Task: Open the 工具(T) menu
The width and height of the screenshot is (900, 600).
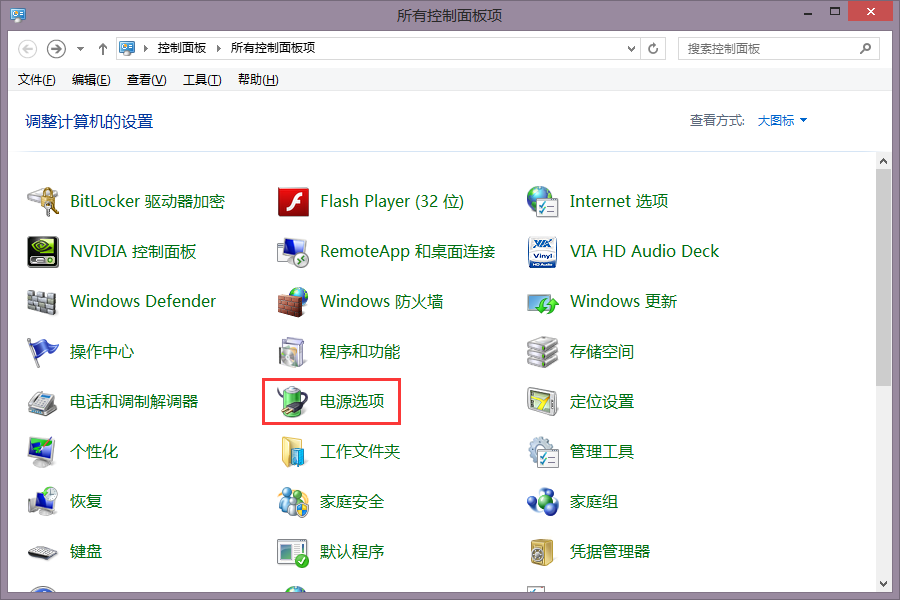Action: [202, 80]
